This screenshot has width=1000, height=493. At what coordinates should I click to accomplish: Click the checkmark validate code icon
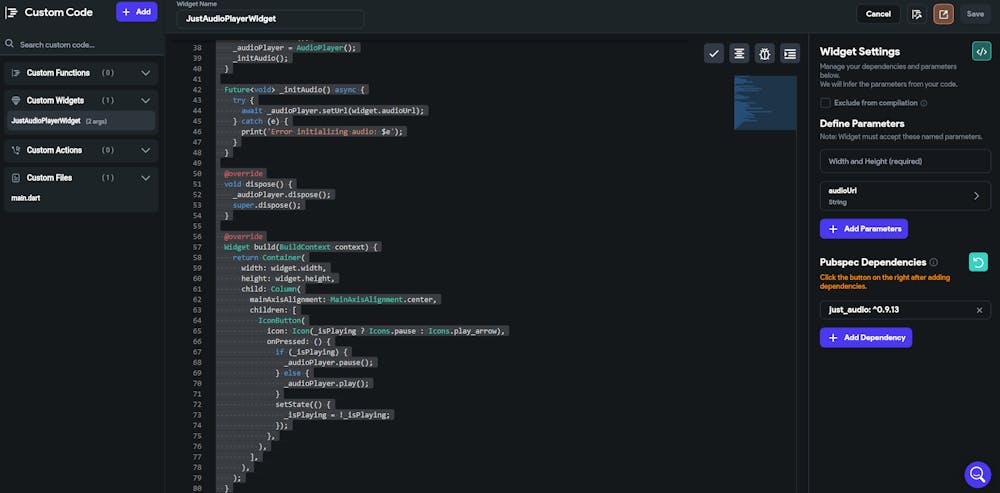coord(714,54)
